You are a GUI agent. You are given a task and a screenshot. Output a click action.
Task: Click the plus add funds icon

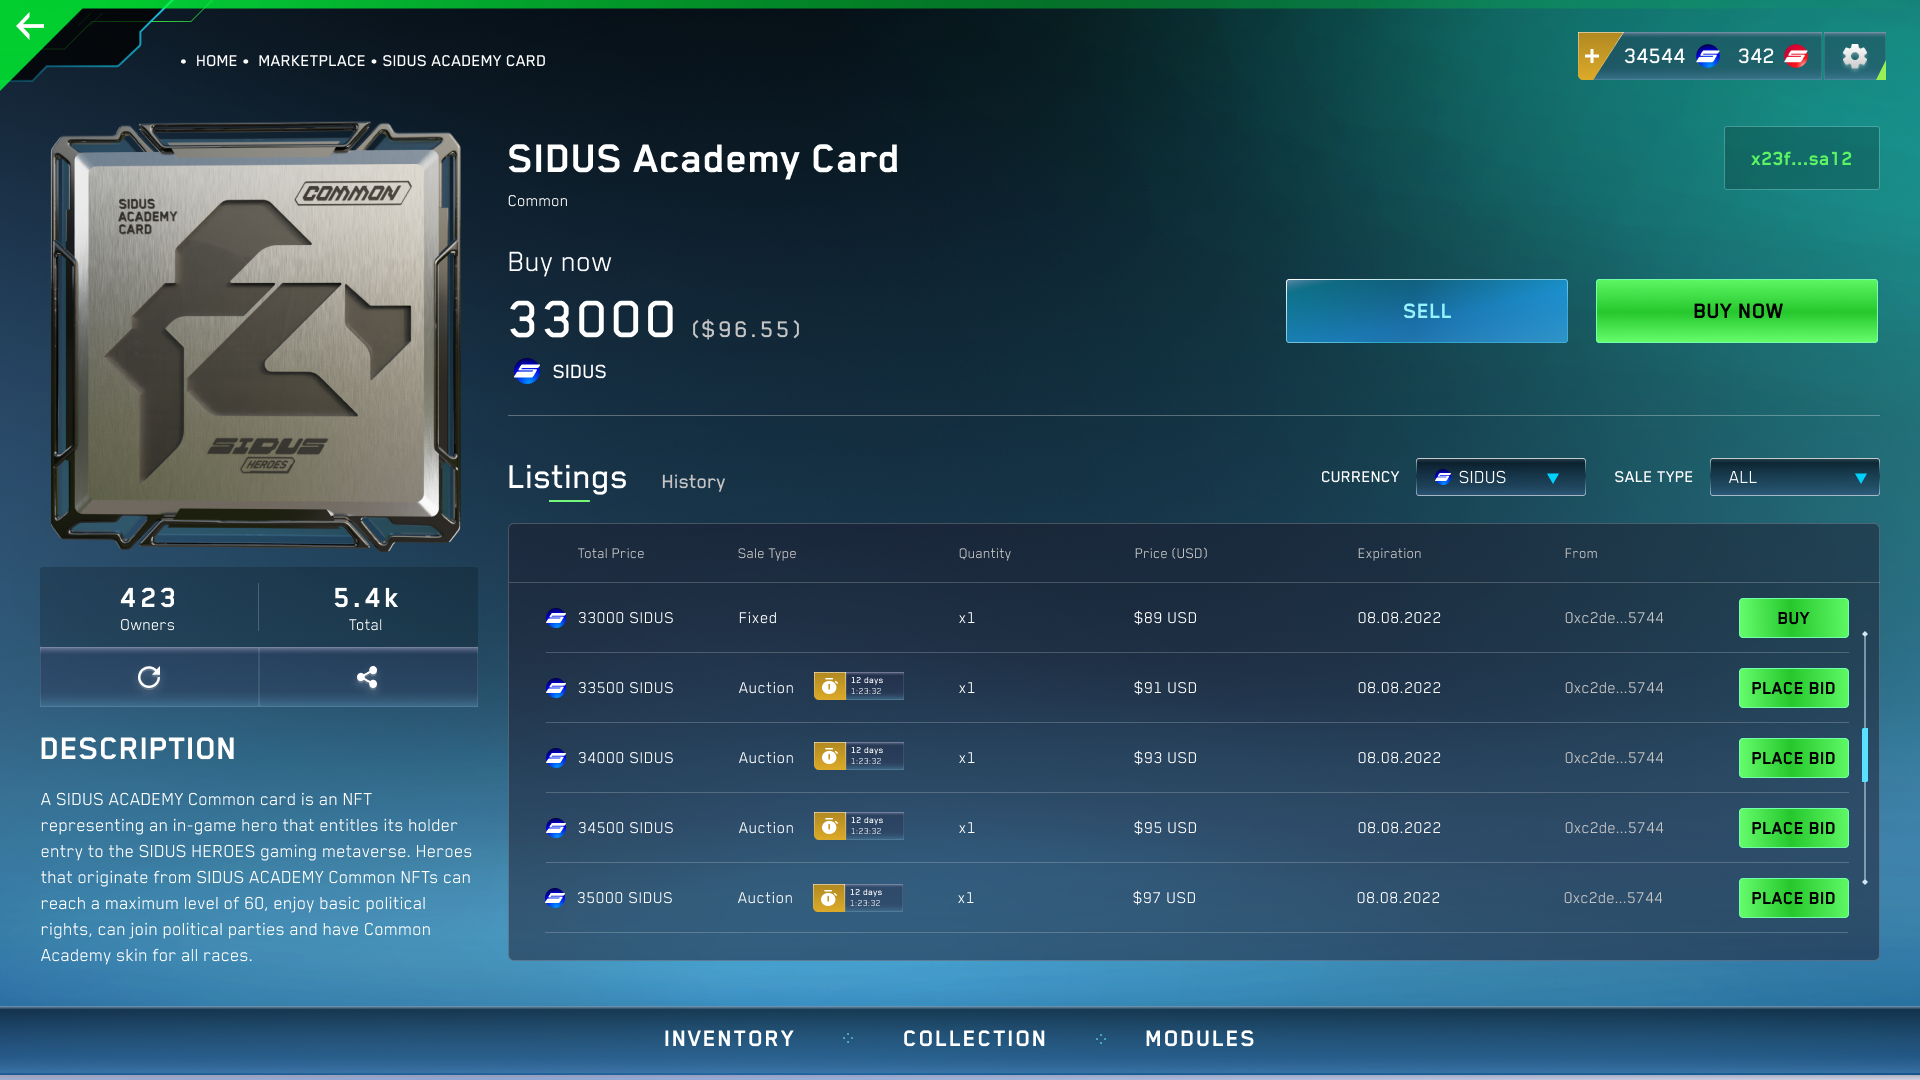point(1592,56)
